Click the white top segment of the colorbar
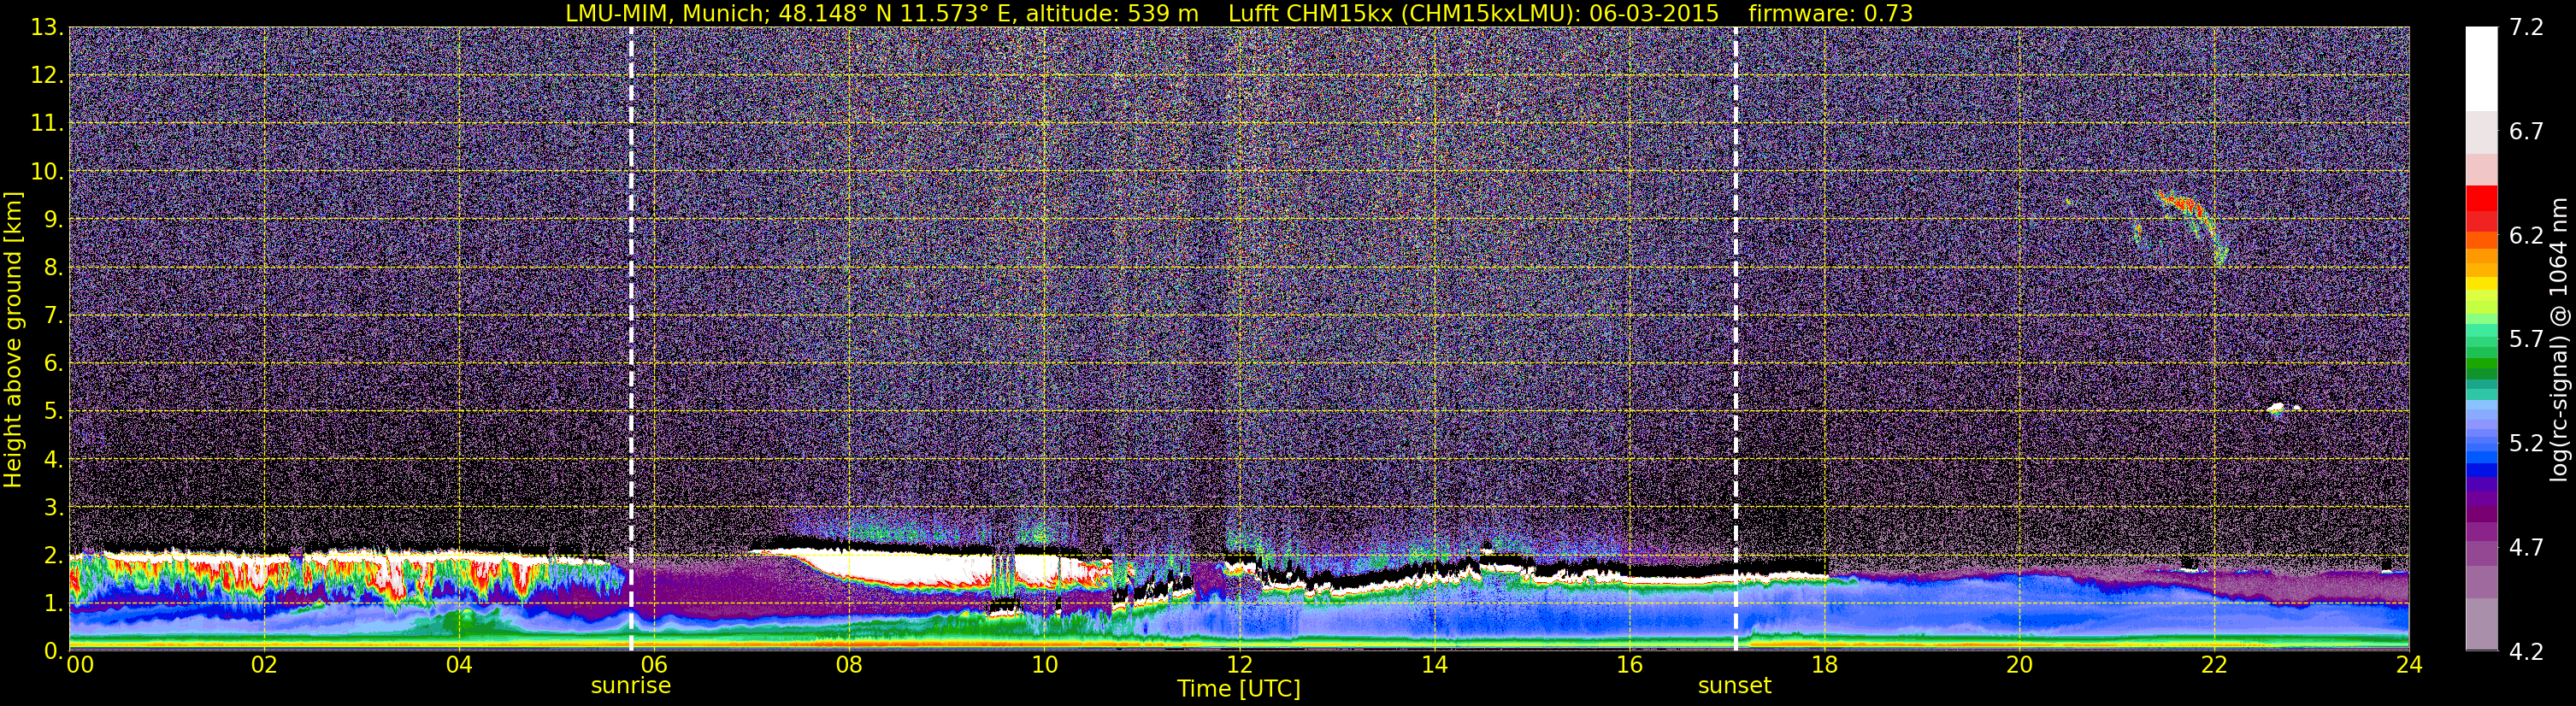Viewport: 2576px width, 706px height. click(2481, 68)
